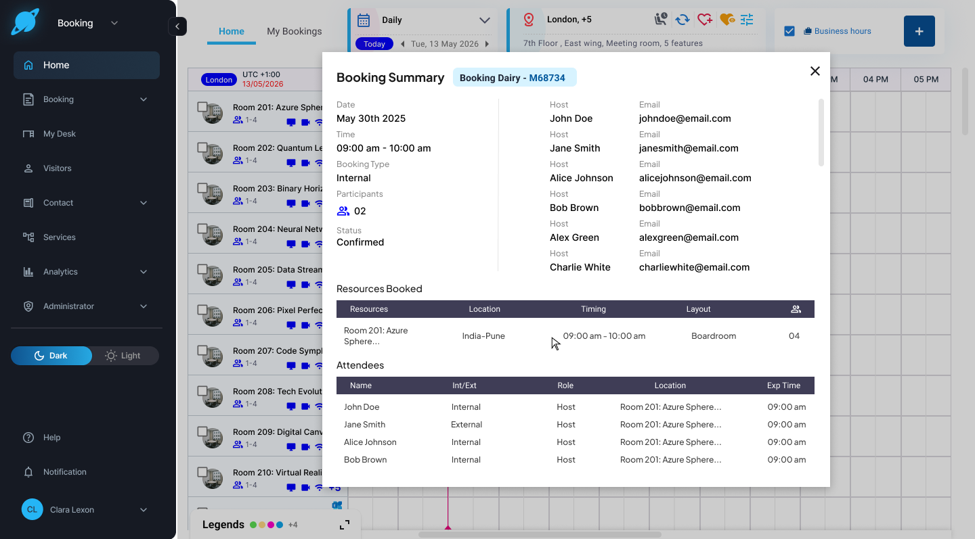The width and height of the screenshot is (975, 539).
Task: Click the calendar icon beside Daily
Action: pos(364,20)
